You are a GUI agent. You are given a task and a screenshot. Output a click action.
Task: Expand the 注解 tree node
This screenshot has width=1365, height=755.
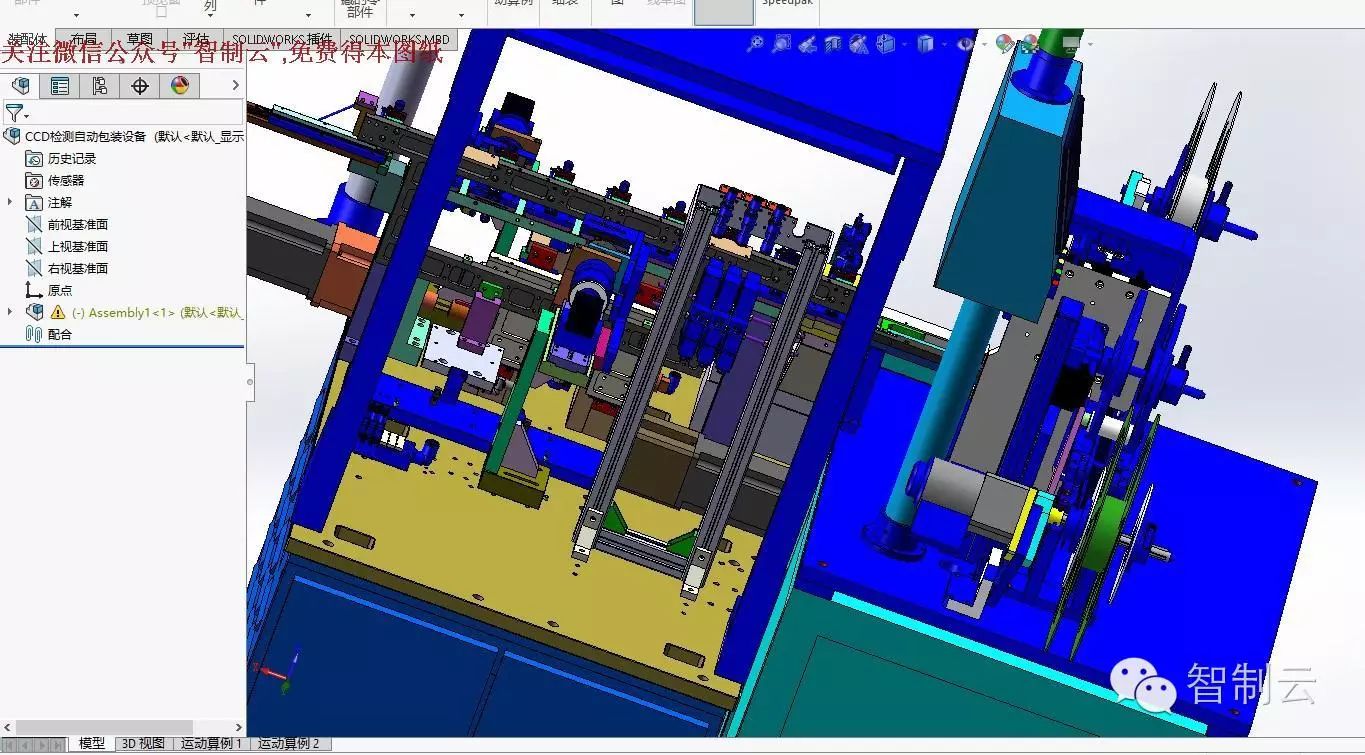(10, 202)
